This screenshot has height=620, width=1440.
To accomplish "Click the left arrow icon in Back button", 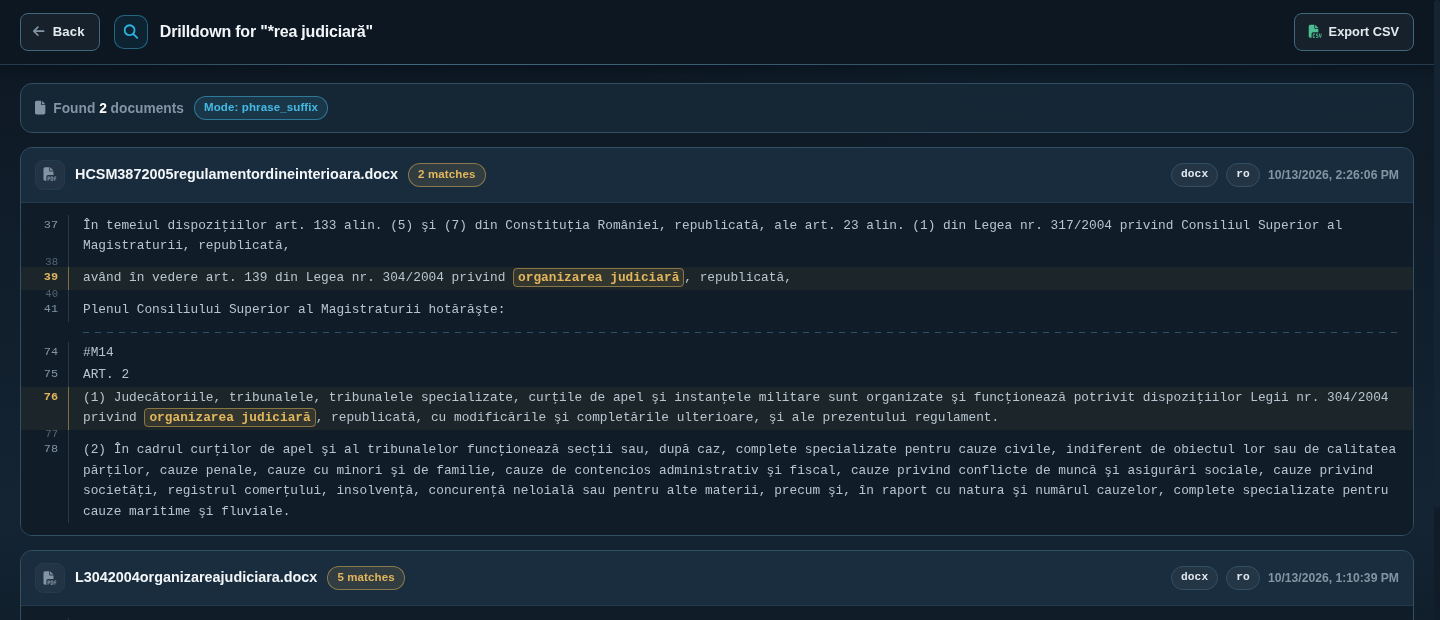I will [x=39, y=32].
